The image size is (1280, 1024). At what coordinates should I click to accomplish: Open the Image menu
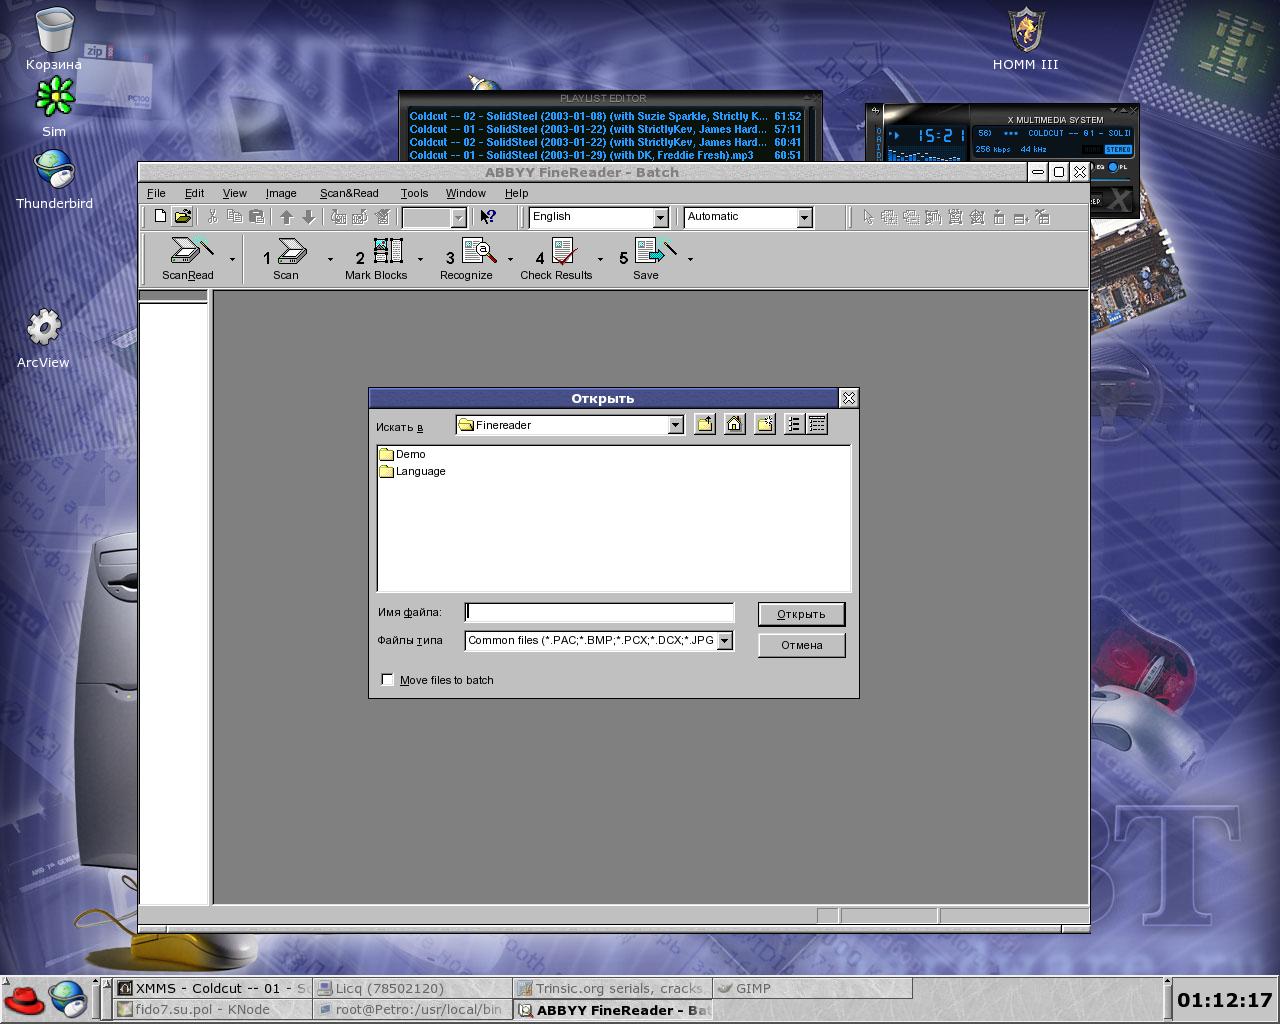pos(281,193)
